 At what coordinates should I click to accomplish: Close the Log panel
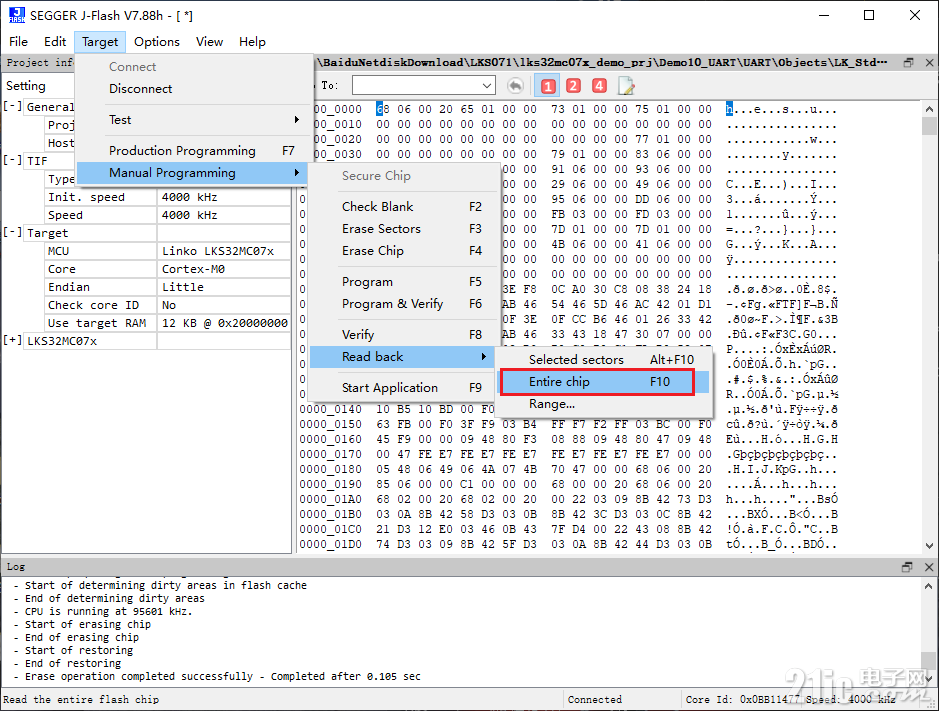pos(929,567)
